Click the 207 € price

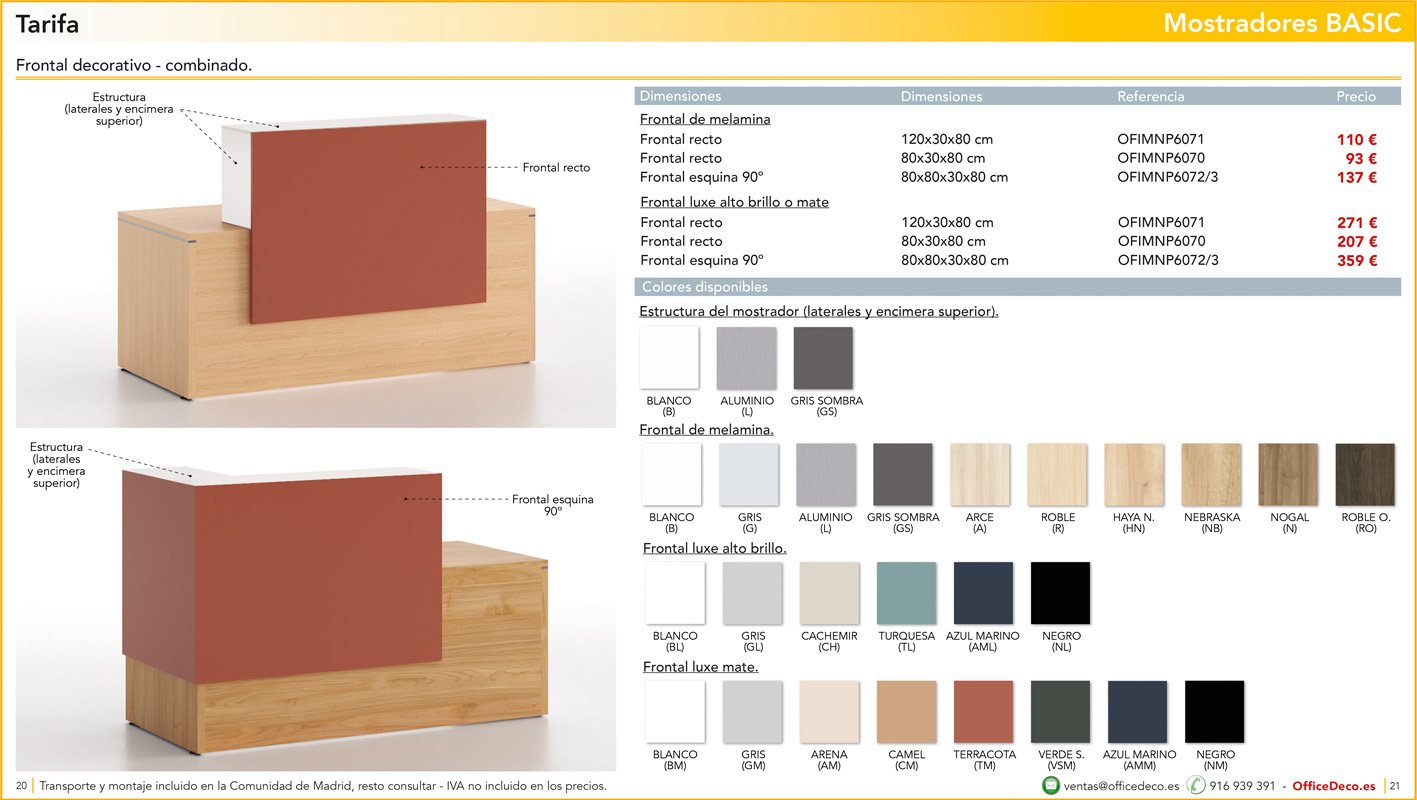click(x=1357, y=242)
